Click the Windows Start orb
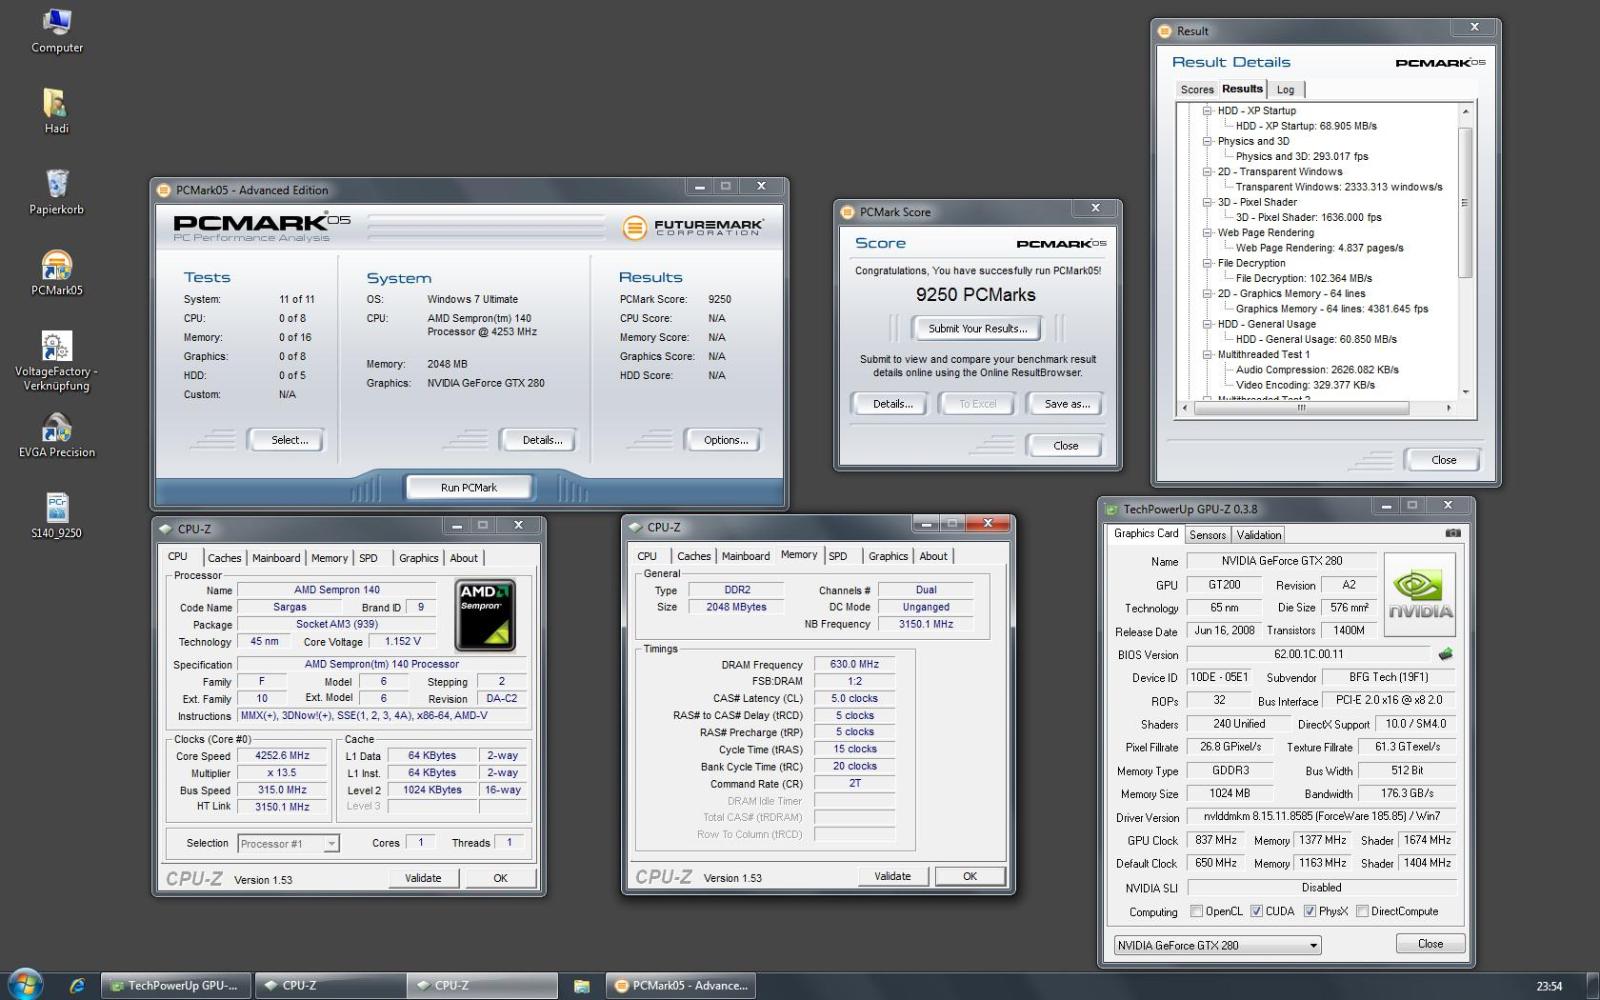The height and width of the screenshot is (1000, 1600). [x=24, y=984]
